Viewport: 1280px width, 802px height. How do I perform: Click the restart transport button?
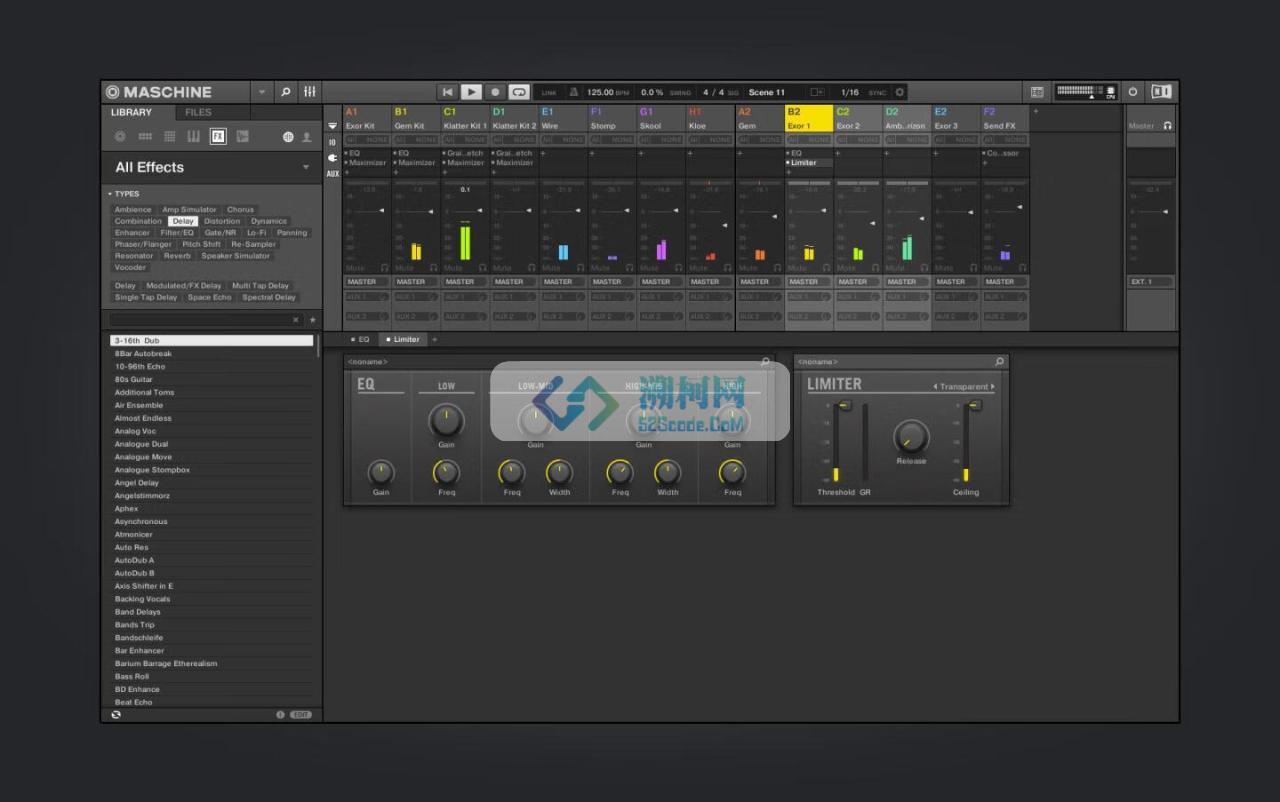(448, 92)
